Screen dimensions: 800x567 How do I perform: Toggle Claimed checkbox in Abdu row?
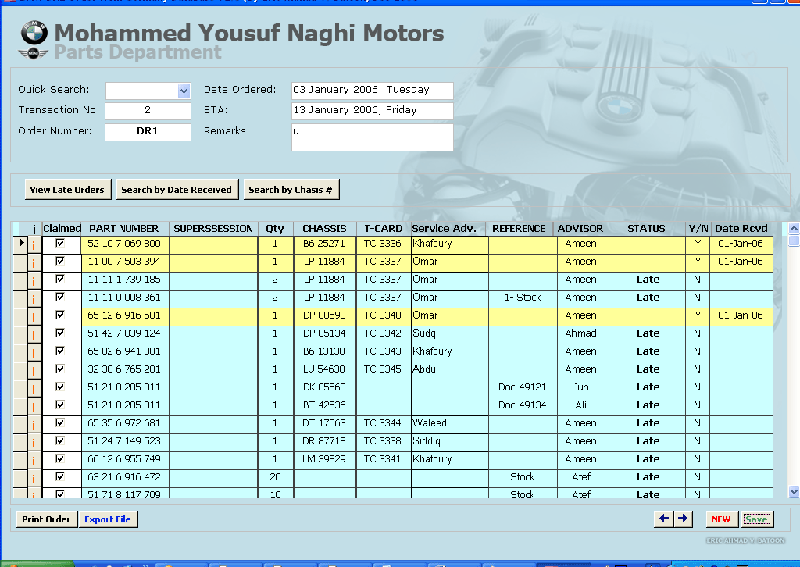[60, 368]
